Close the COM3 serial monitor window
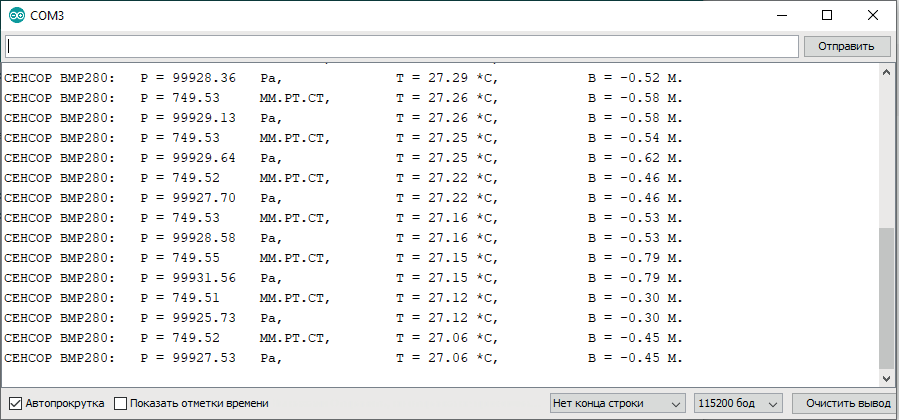The height and width of the screenshot is (420, 899). [873, 15]
